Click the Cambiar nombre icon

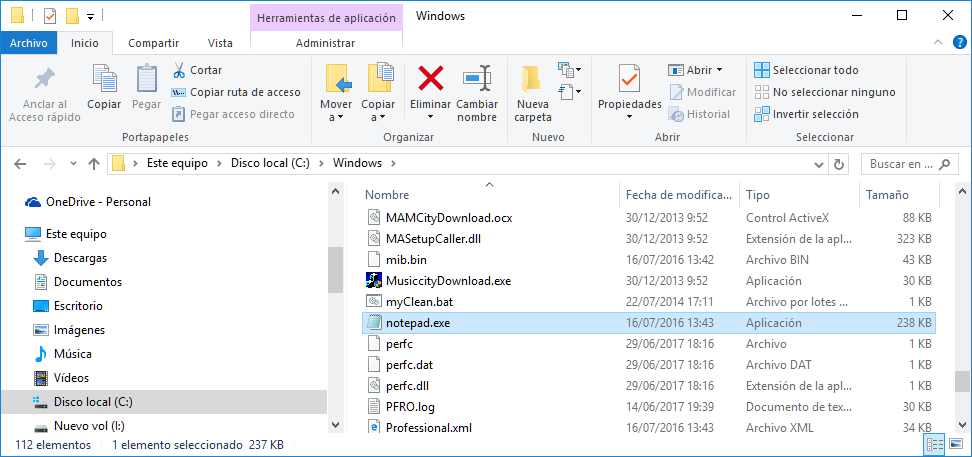tap(477, 79)
